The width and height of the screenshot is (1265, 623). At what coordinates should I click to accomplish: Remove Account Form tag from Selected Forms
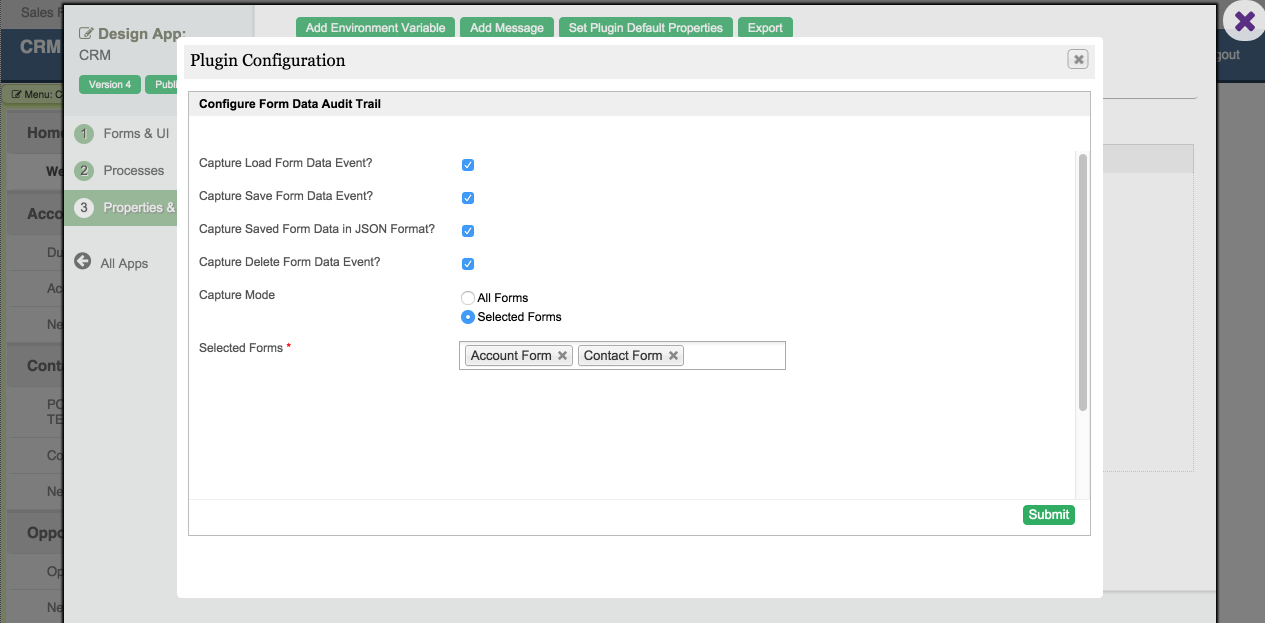(x=563, y=356)
